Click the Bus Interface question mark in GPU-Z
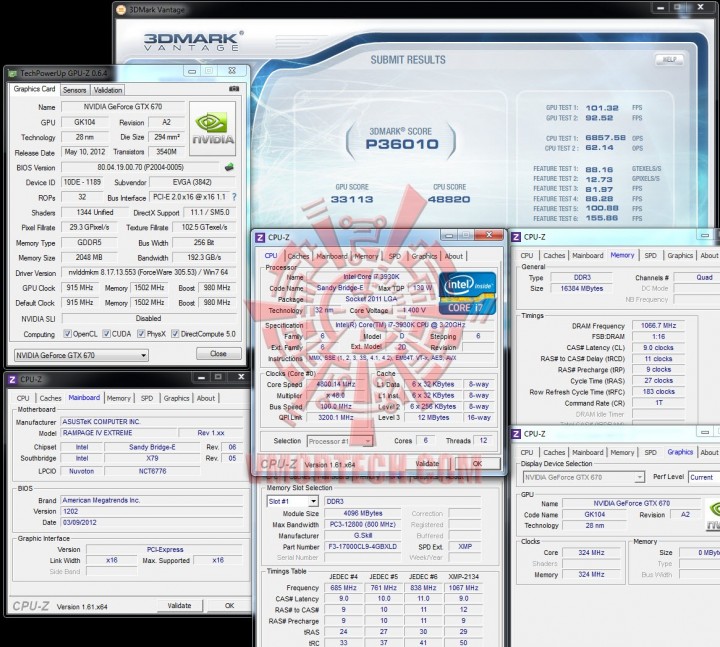720x647 pixels. coord(234,197)
